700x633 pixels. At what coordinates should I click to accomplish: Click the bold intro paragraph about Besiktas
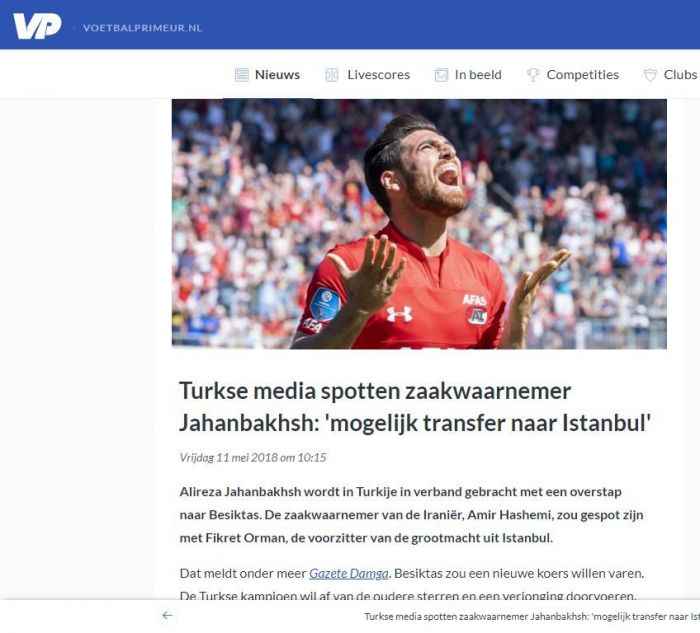(411, 515)
